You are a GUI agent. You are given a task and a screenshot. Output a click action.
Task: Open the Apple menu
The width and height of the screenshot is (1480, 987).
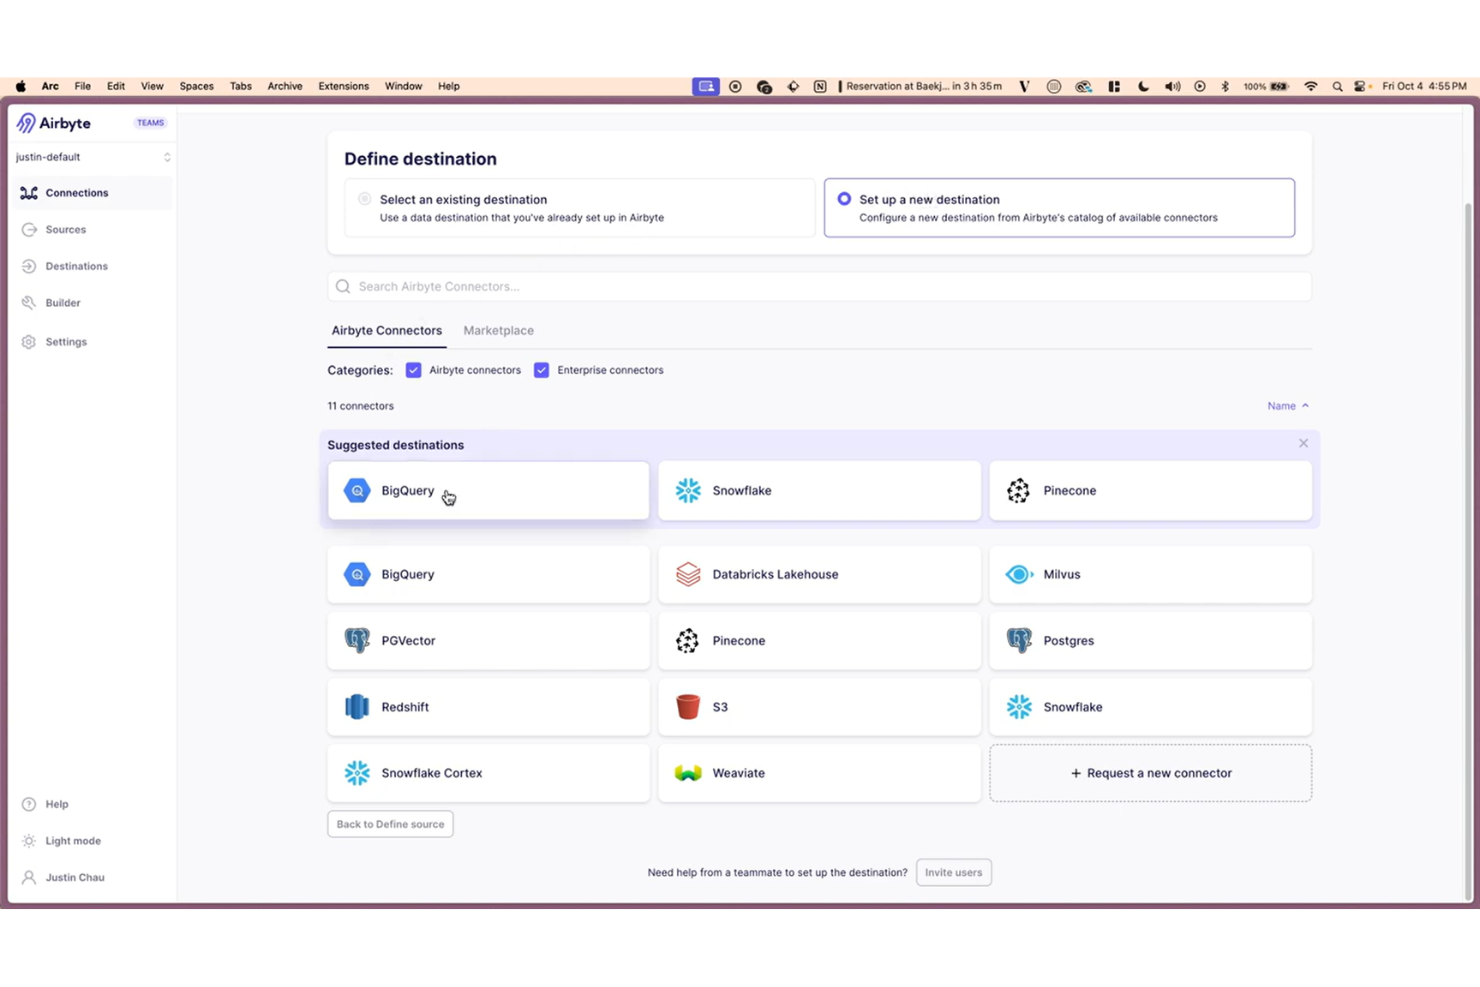20,86
